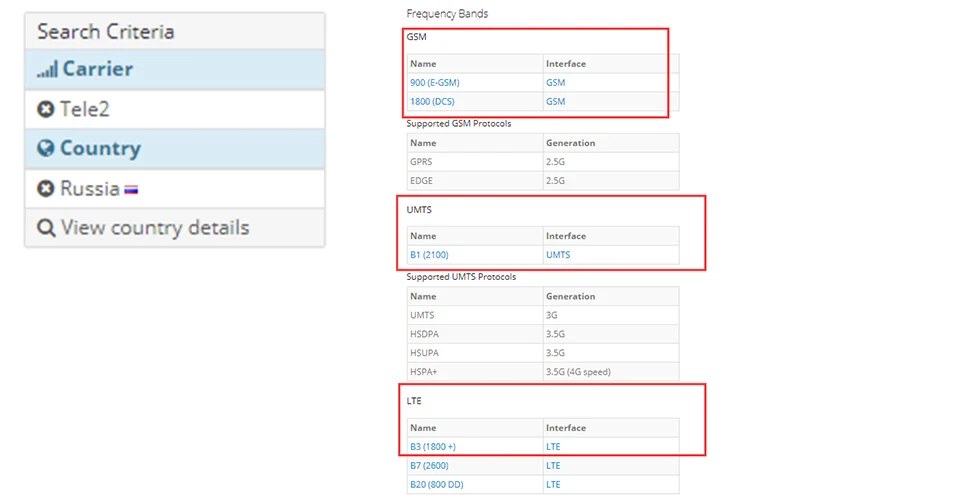This screenshot has height=500, width=960.
Task: Click the 3.5G (4G speed) generation cell
Action: pos(611,372)
